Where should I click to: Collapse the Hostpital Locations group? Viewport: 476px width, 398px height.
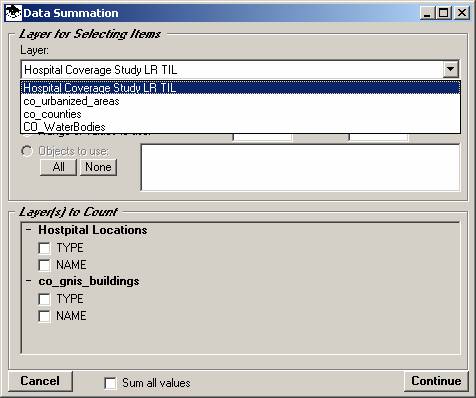tap(29, 230)
